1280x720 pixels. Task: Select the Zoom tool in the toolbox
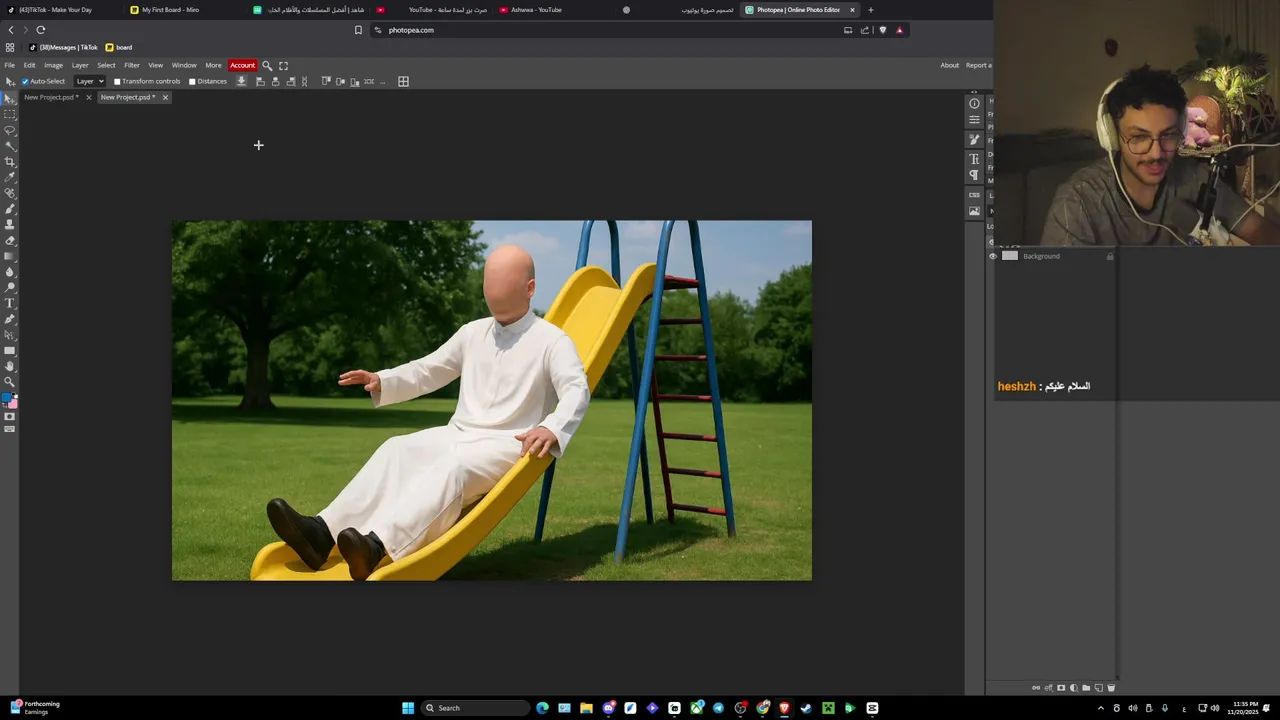[10, 382]
